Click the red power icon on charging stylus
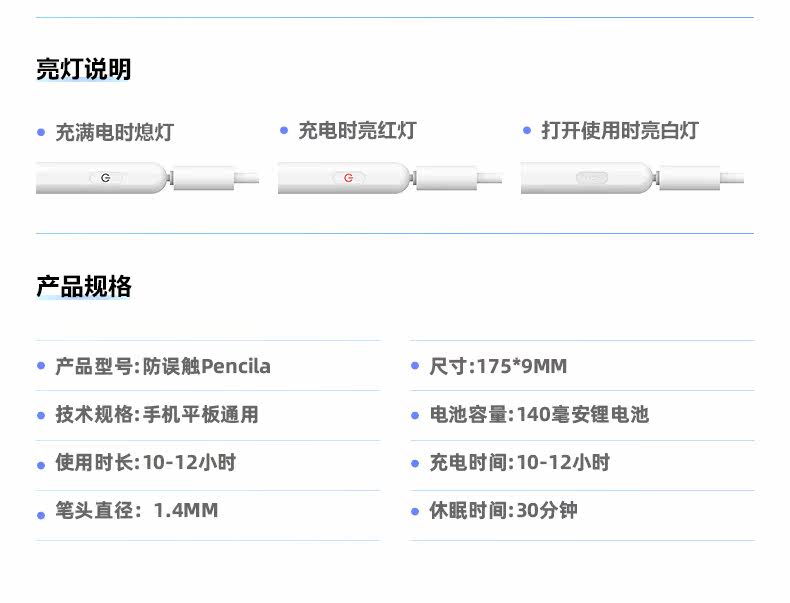 tap(348, 178)
